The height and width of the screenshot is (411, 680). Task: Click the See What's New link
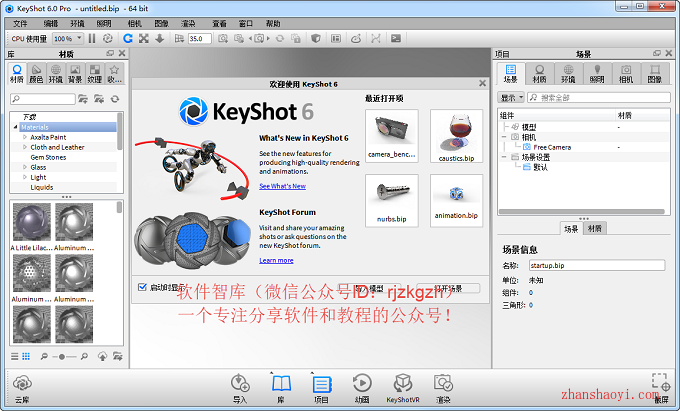coord(282,186)
